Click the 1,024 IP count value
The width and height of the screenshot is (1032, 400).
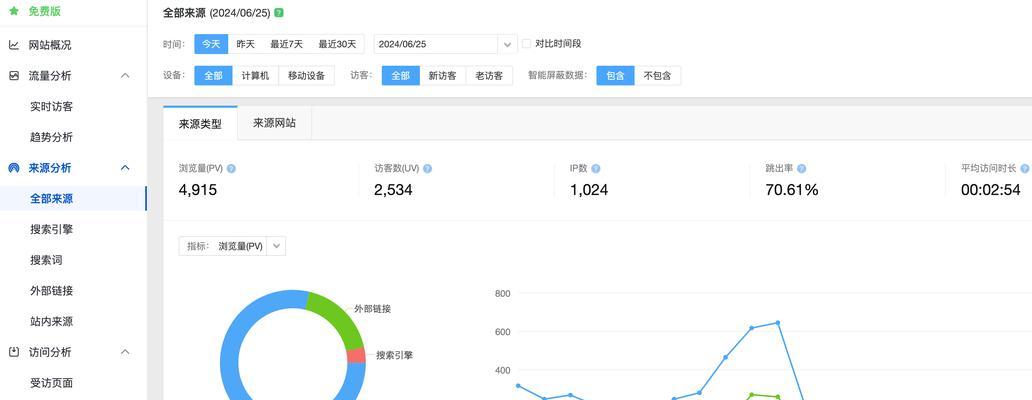(589, 191)
